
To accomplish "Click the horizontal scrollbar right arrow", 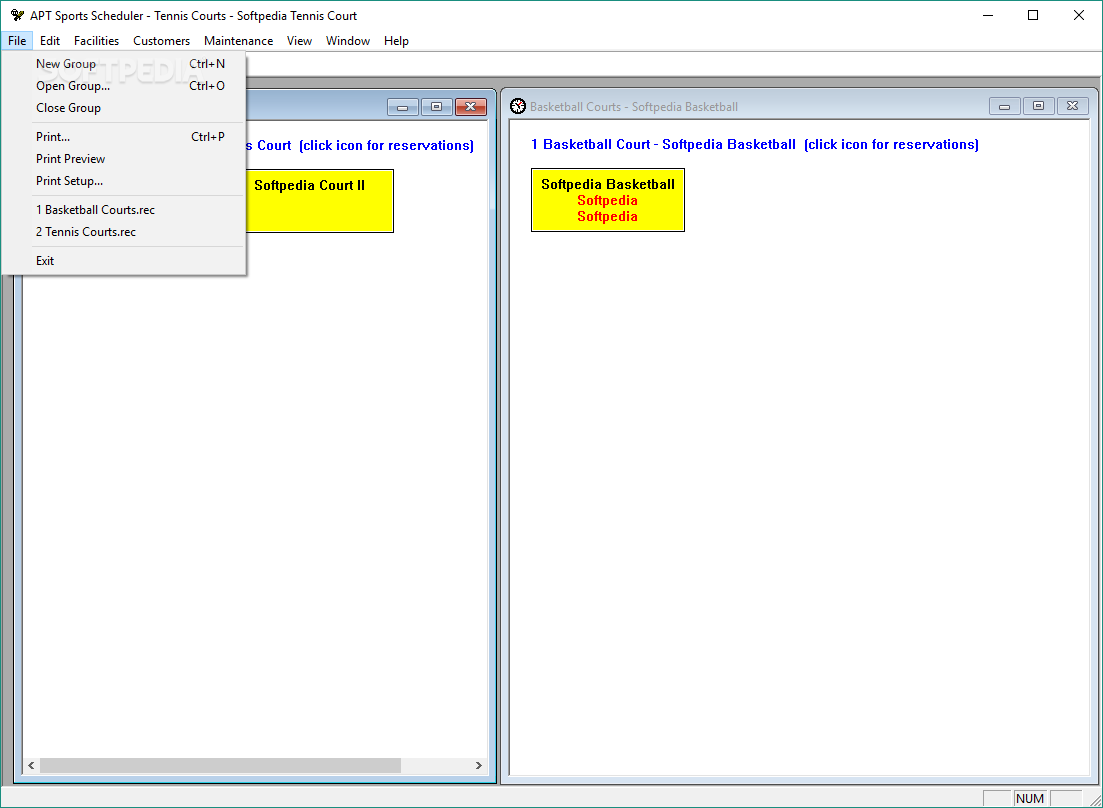I will point(478,765).
